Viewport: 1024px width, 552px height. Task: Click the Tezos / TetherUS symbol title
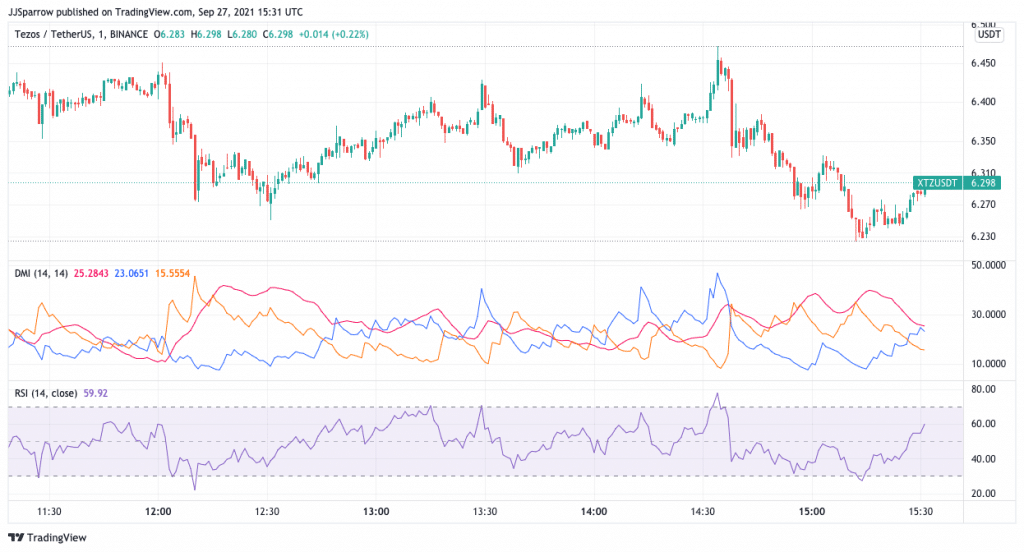(x=54, y=34)
